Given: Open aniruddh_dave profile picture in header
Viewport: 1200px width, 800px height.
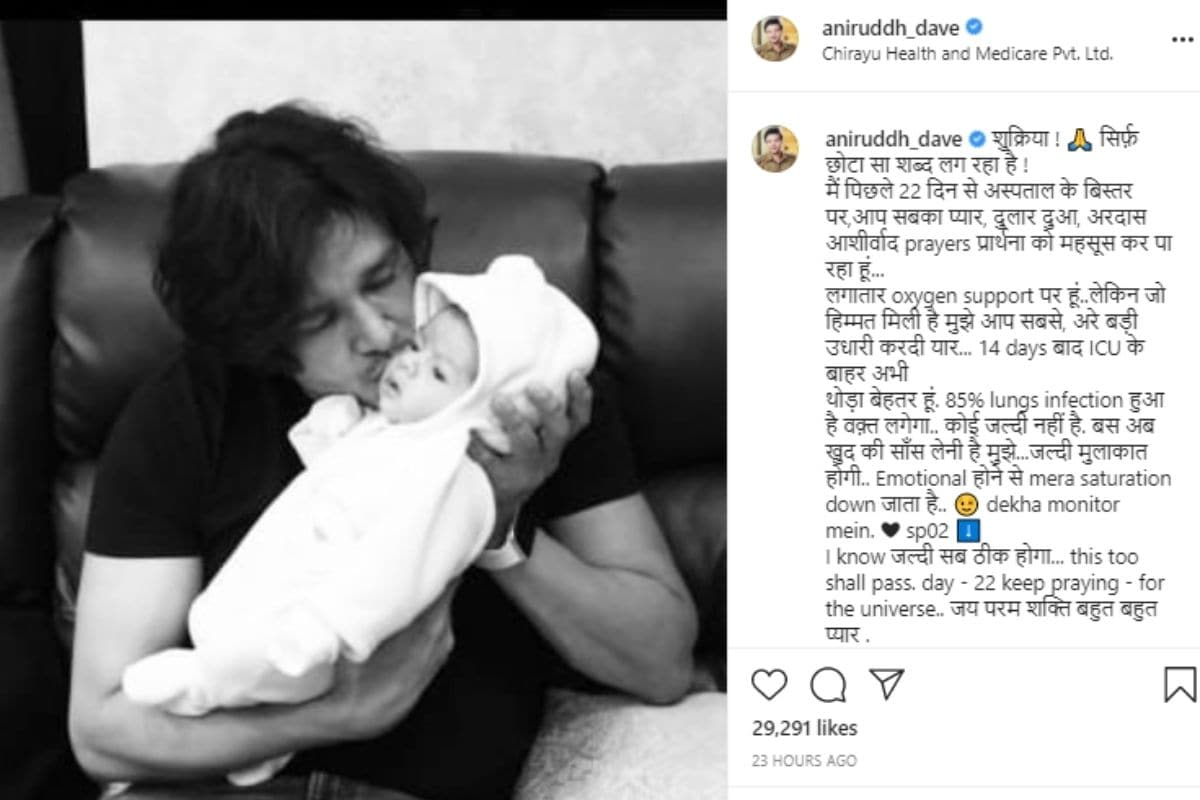Looking at the screenshot, I should [775, 39].
